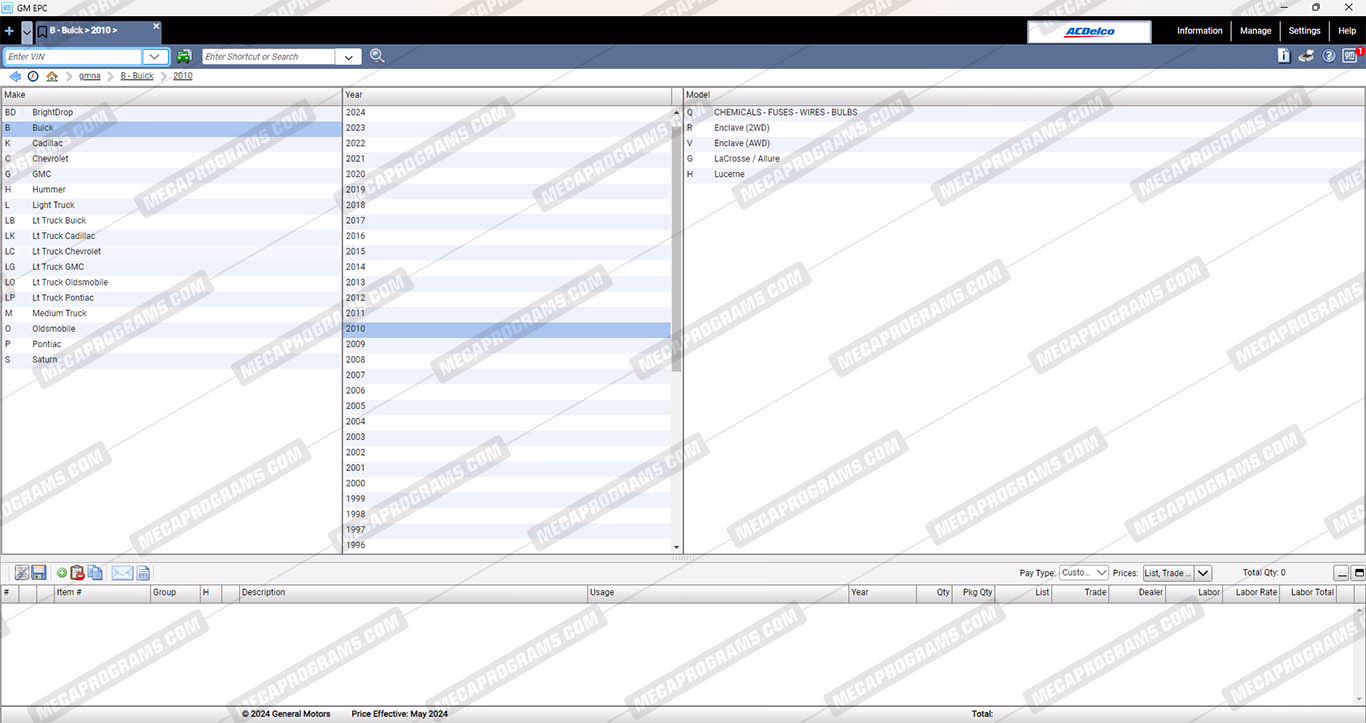Click the green add item icon
The height and width of the screenshot is (723, 1366).
62,573
